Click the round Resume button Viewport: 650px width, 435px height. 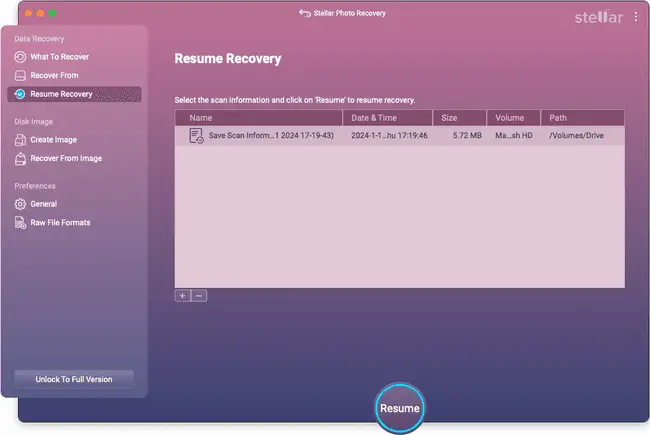click(x=400, y=408)
